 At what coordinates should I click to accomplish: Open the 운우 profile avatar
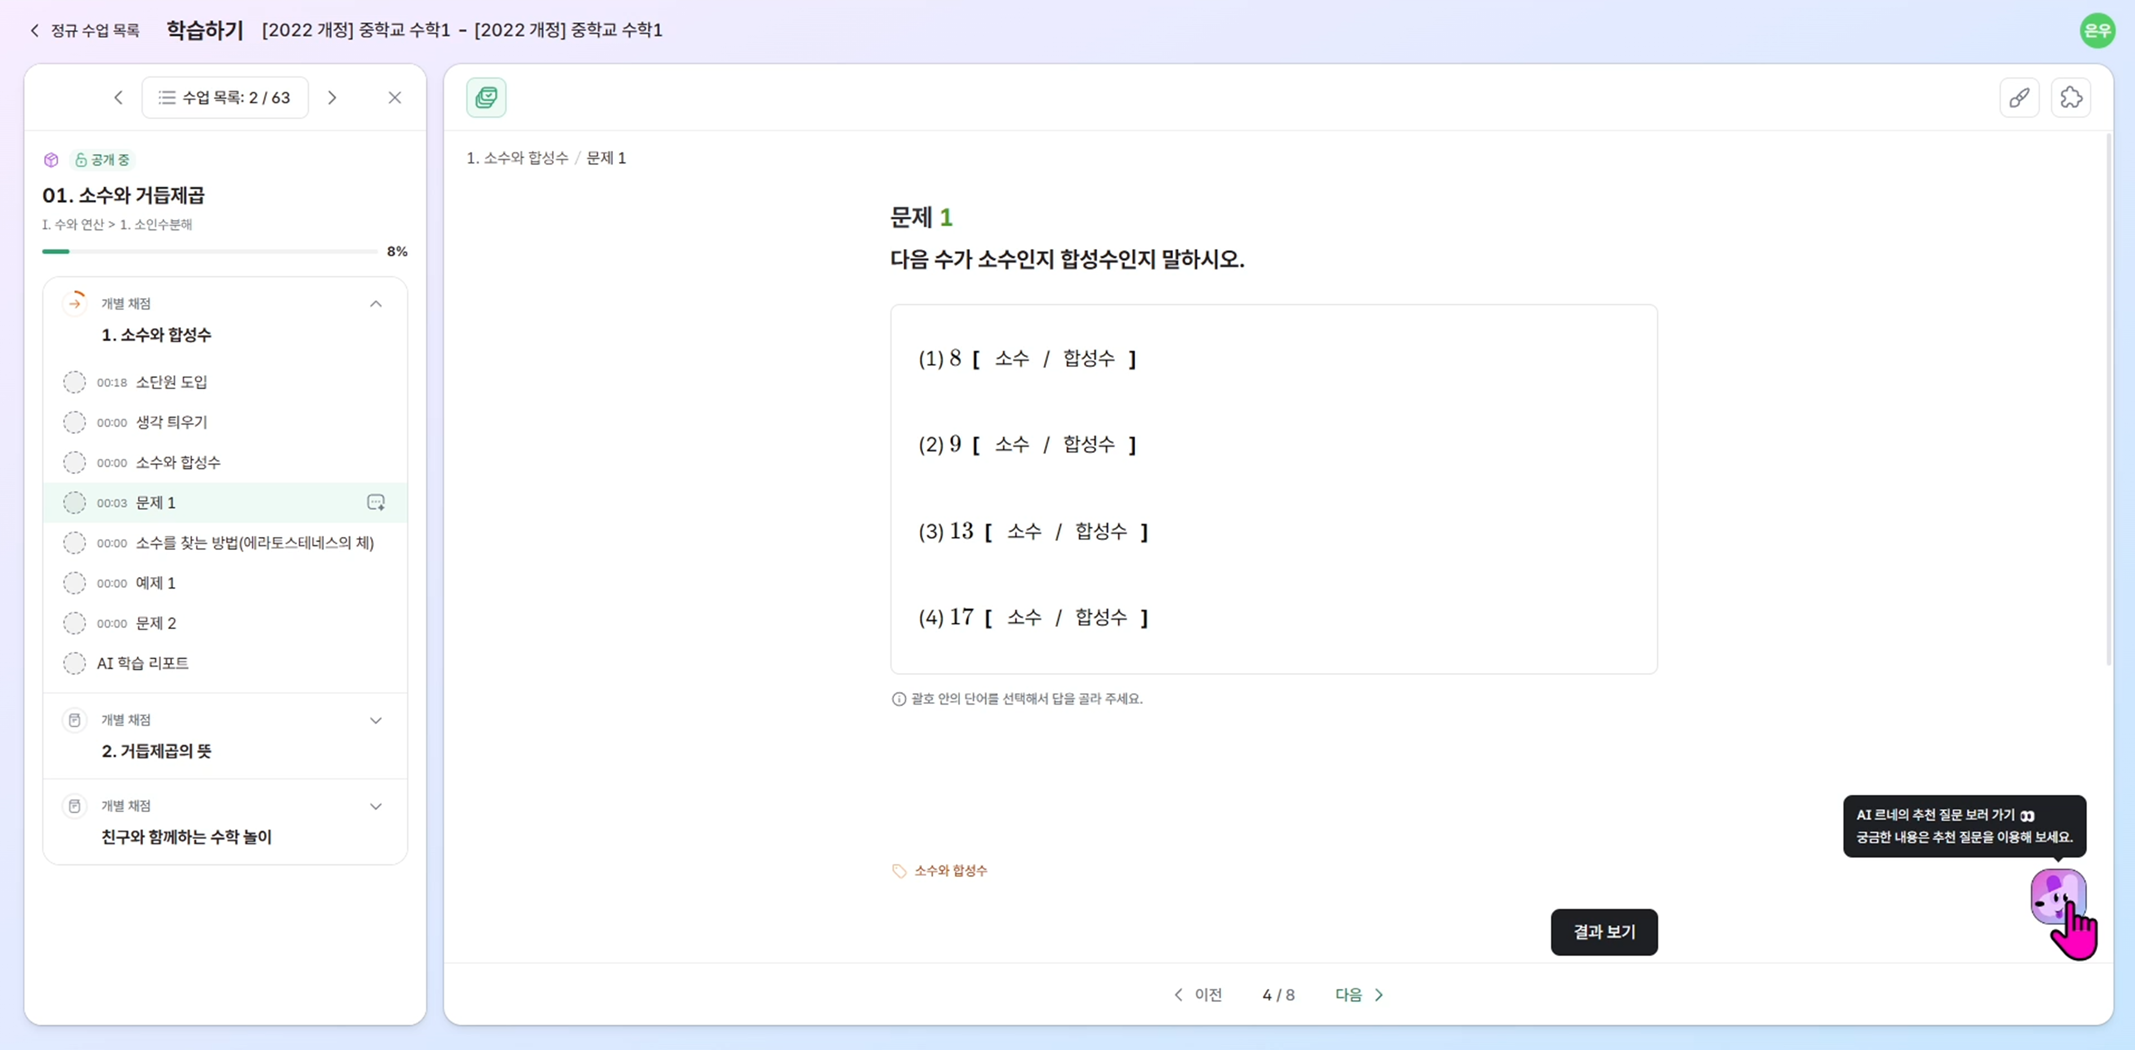2097,30
